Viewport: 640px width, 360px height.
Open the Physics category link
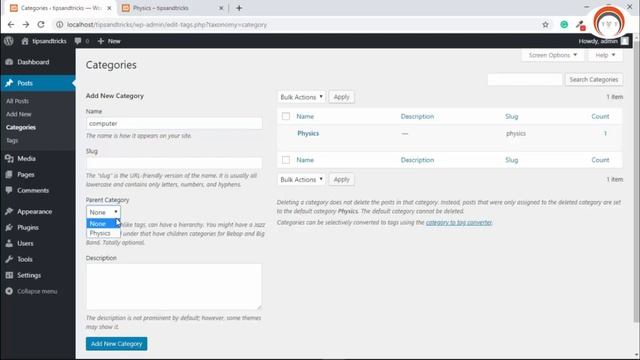tap(308, 133)
